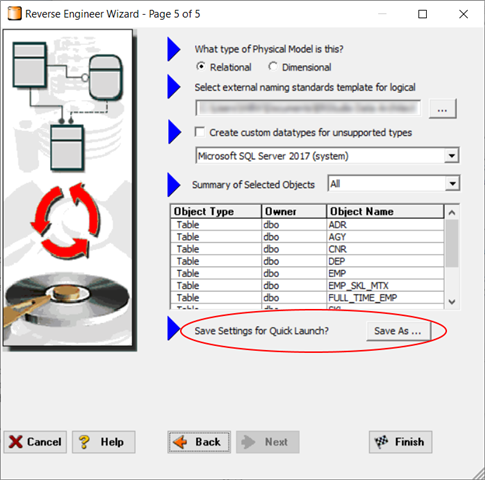This screenshot has height=480, width=485.
Task: Click the Finish button
Action: 400,442
